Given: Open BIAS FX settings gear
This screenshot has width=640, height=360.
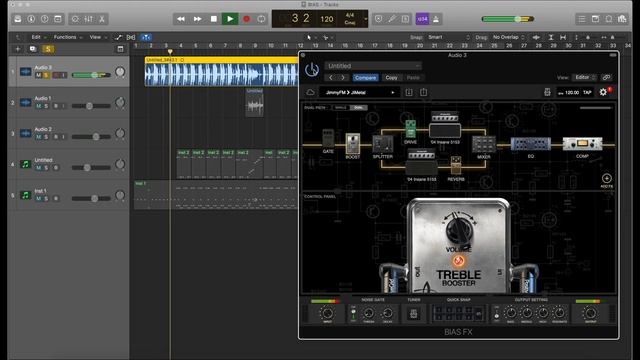Looking at the screenshot, I should (603, 93).
